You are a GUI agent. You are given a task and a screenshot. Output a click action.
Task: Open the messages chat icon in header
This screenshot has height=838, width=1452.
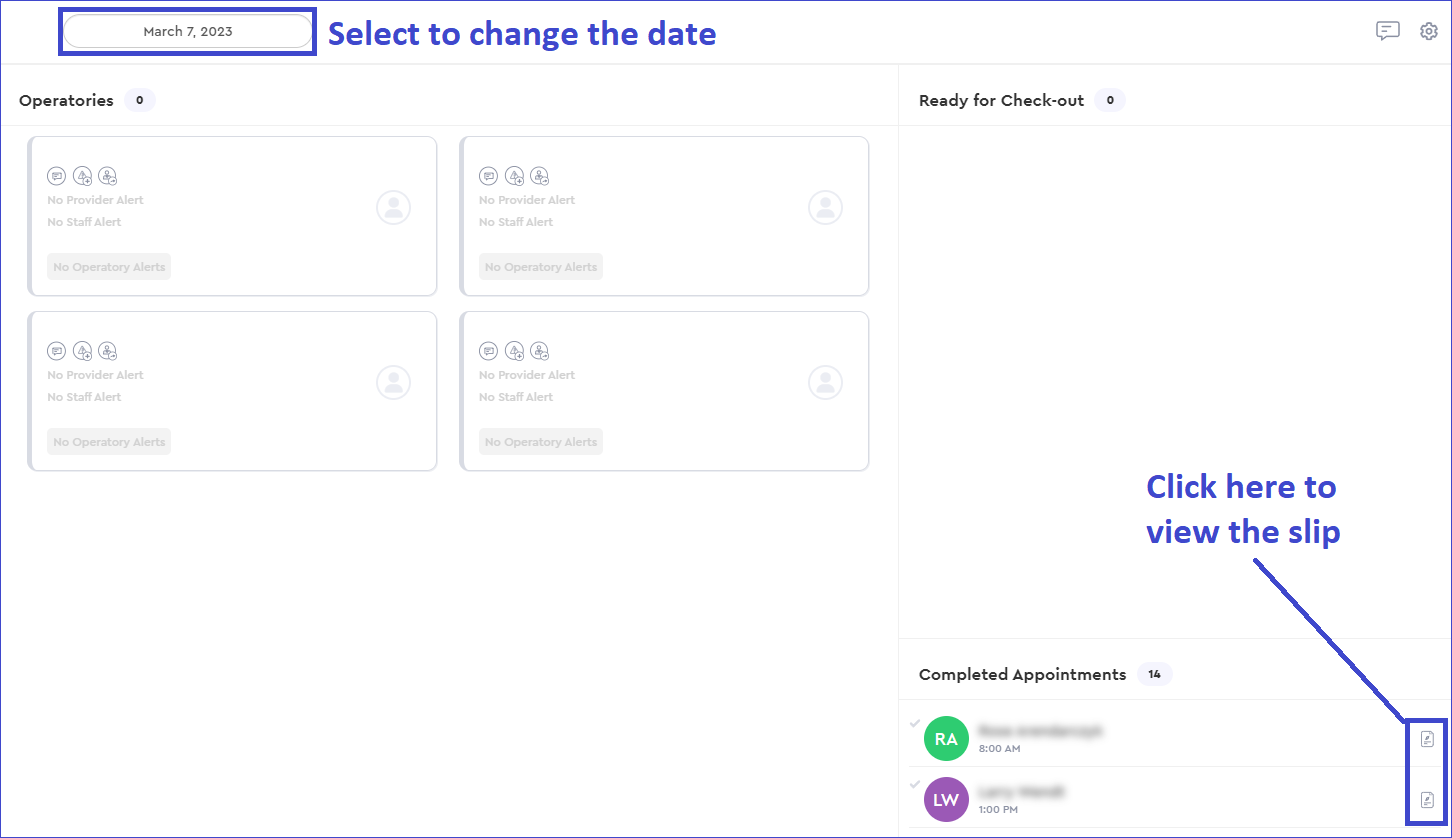(1387, 31)
